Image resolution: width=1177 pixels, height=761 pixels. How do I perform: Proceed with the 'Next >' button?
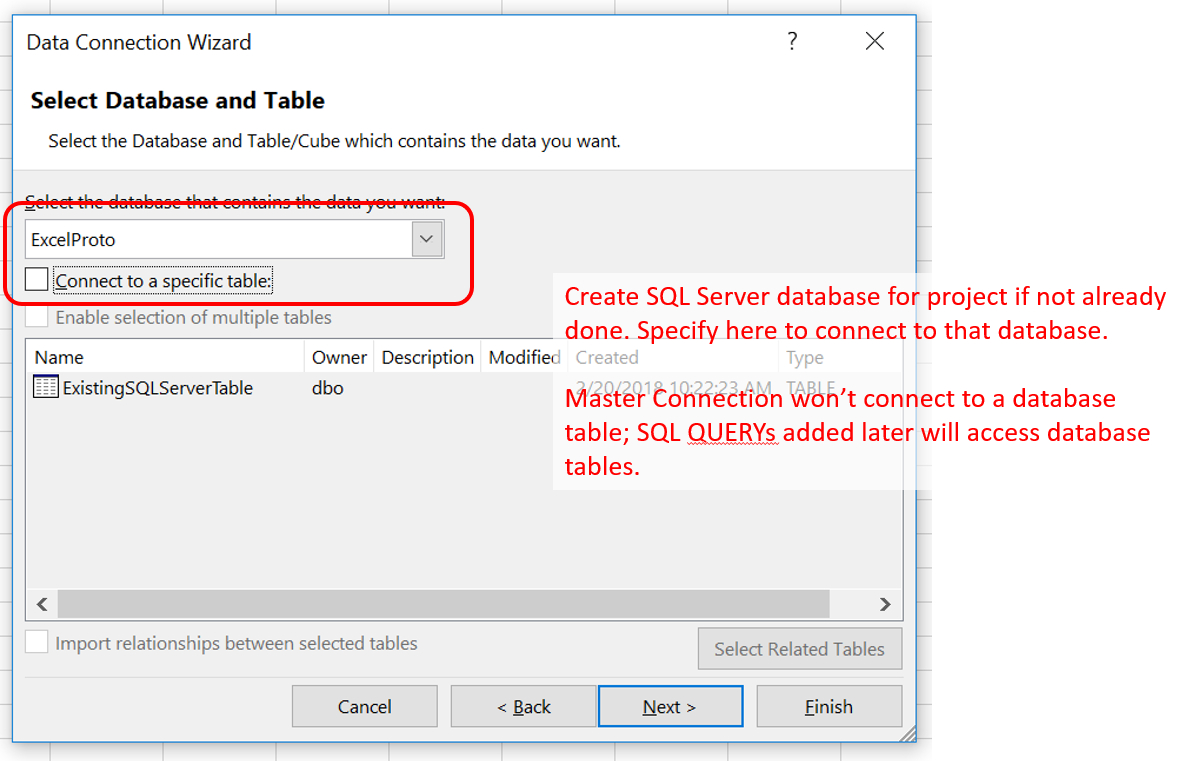coord(669,707)
